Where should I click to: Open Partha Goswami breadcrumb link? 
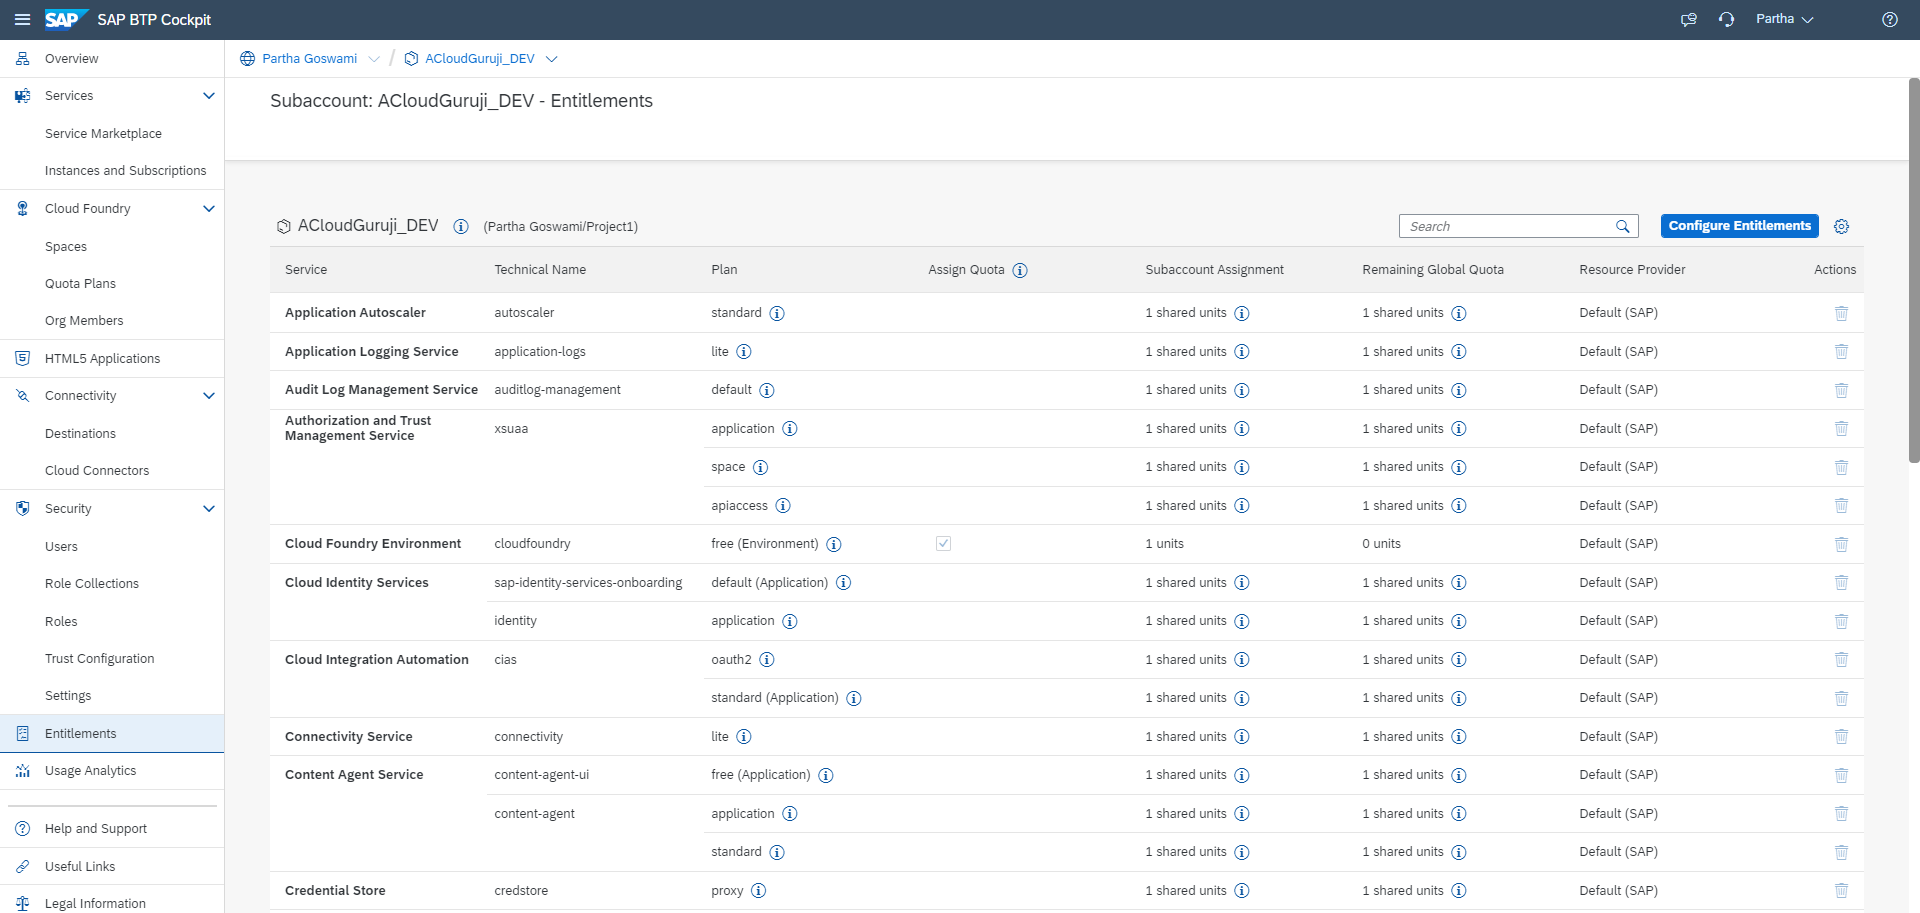[309, 59]
